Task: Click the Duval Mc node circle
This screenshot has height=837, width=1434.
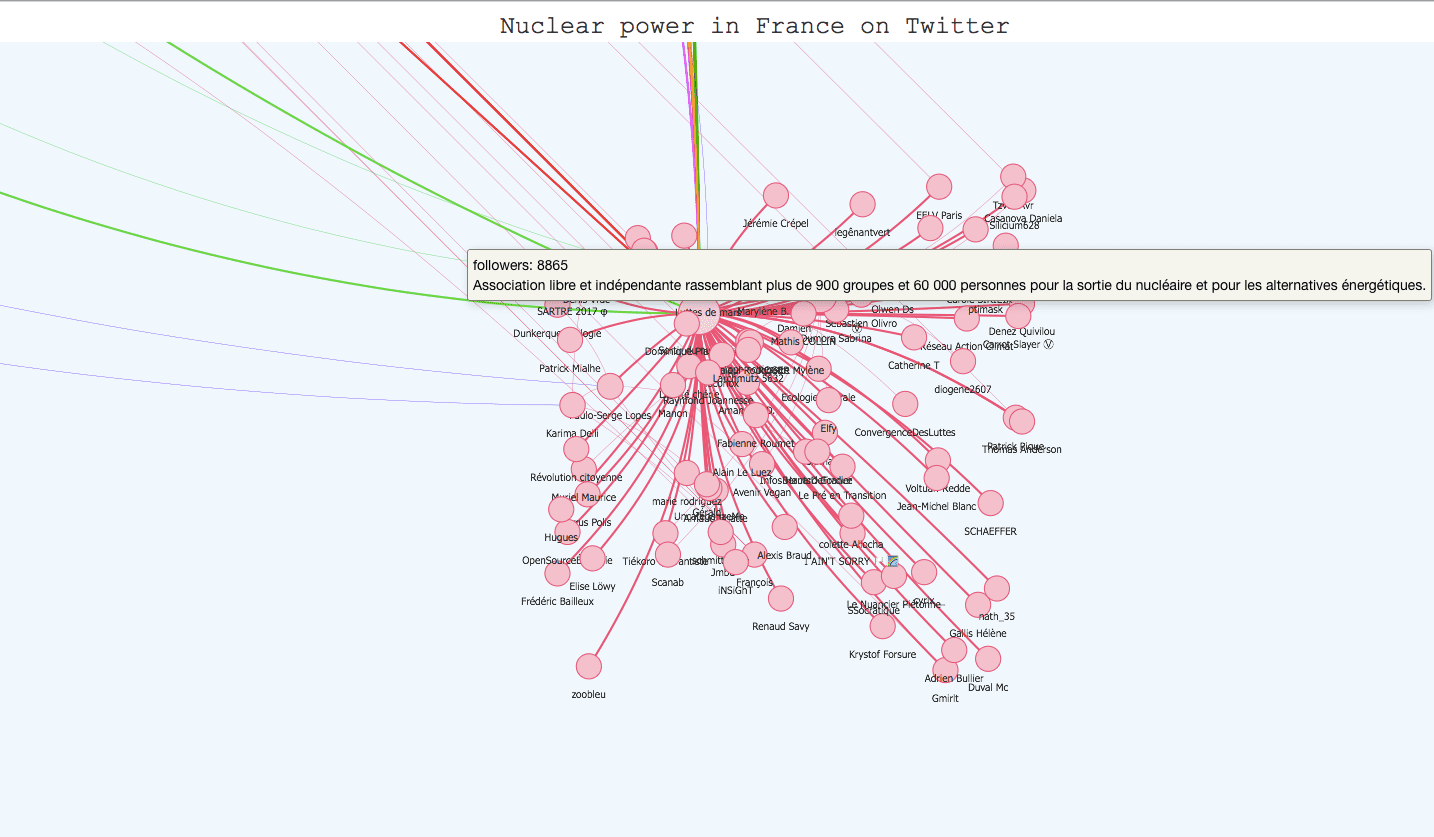Action: point(988,659)
